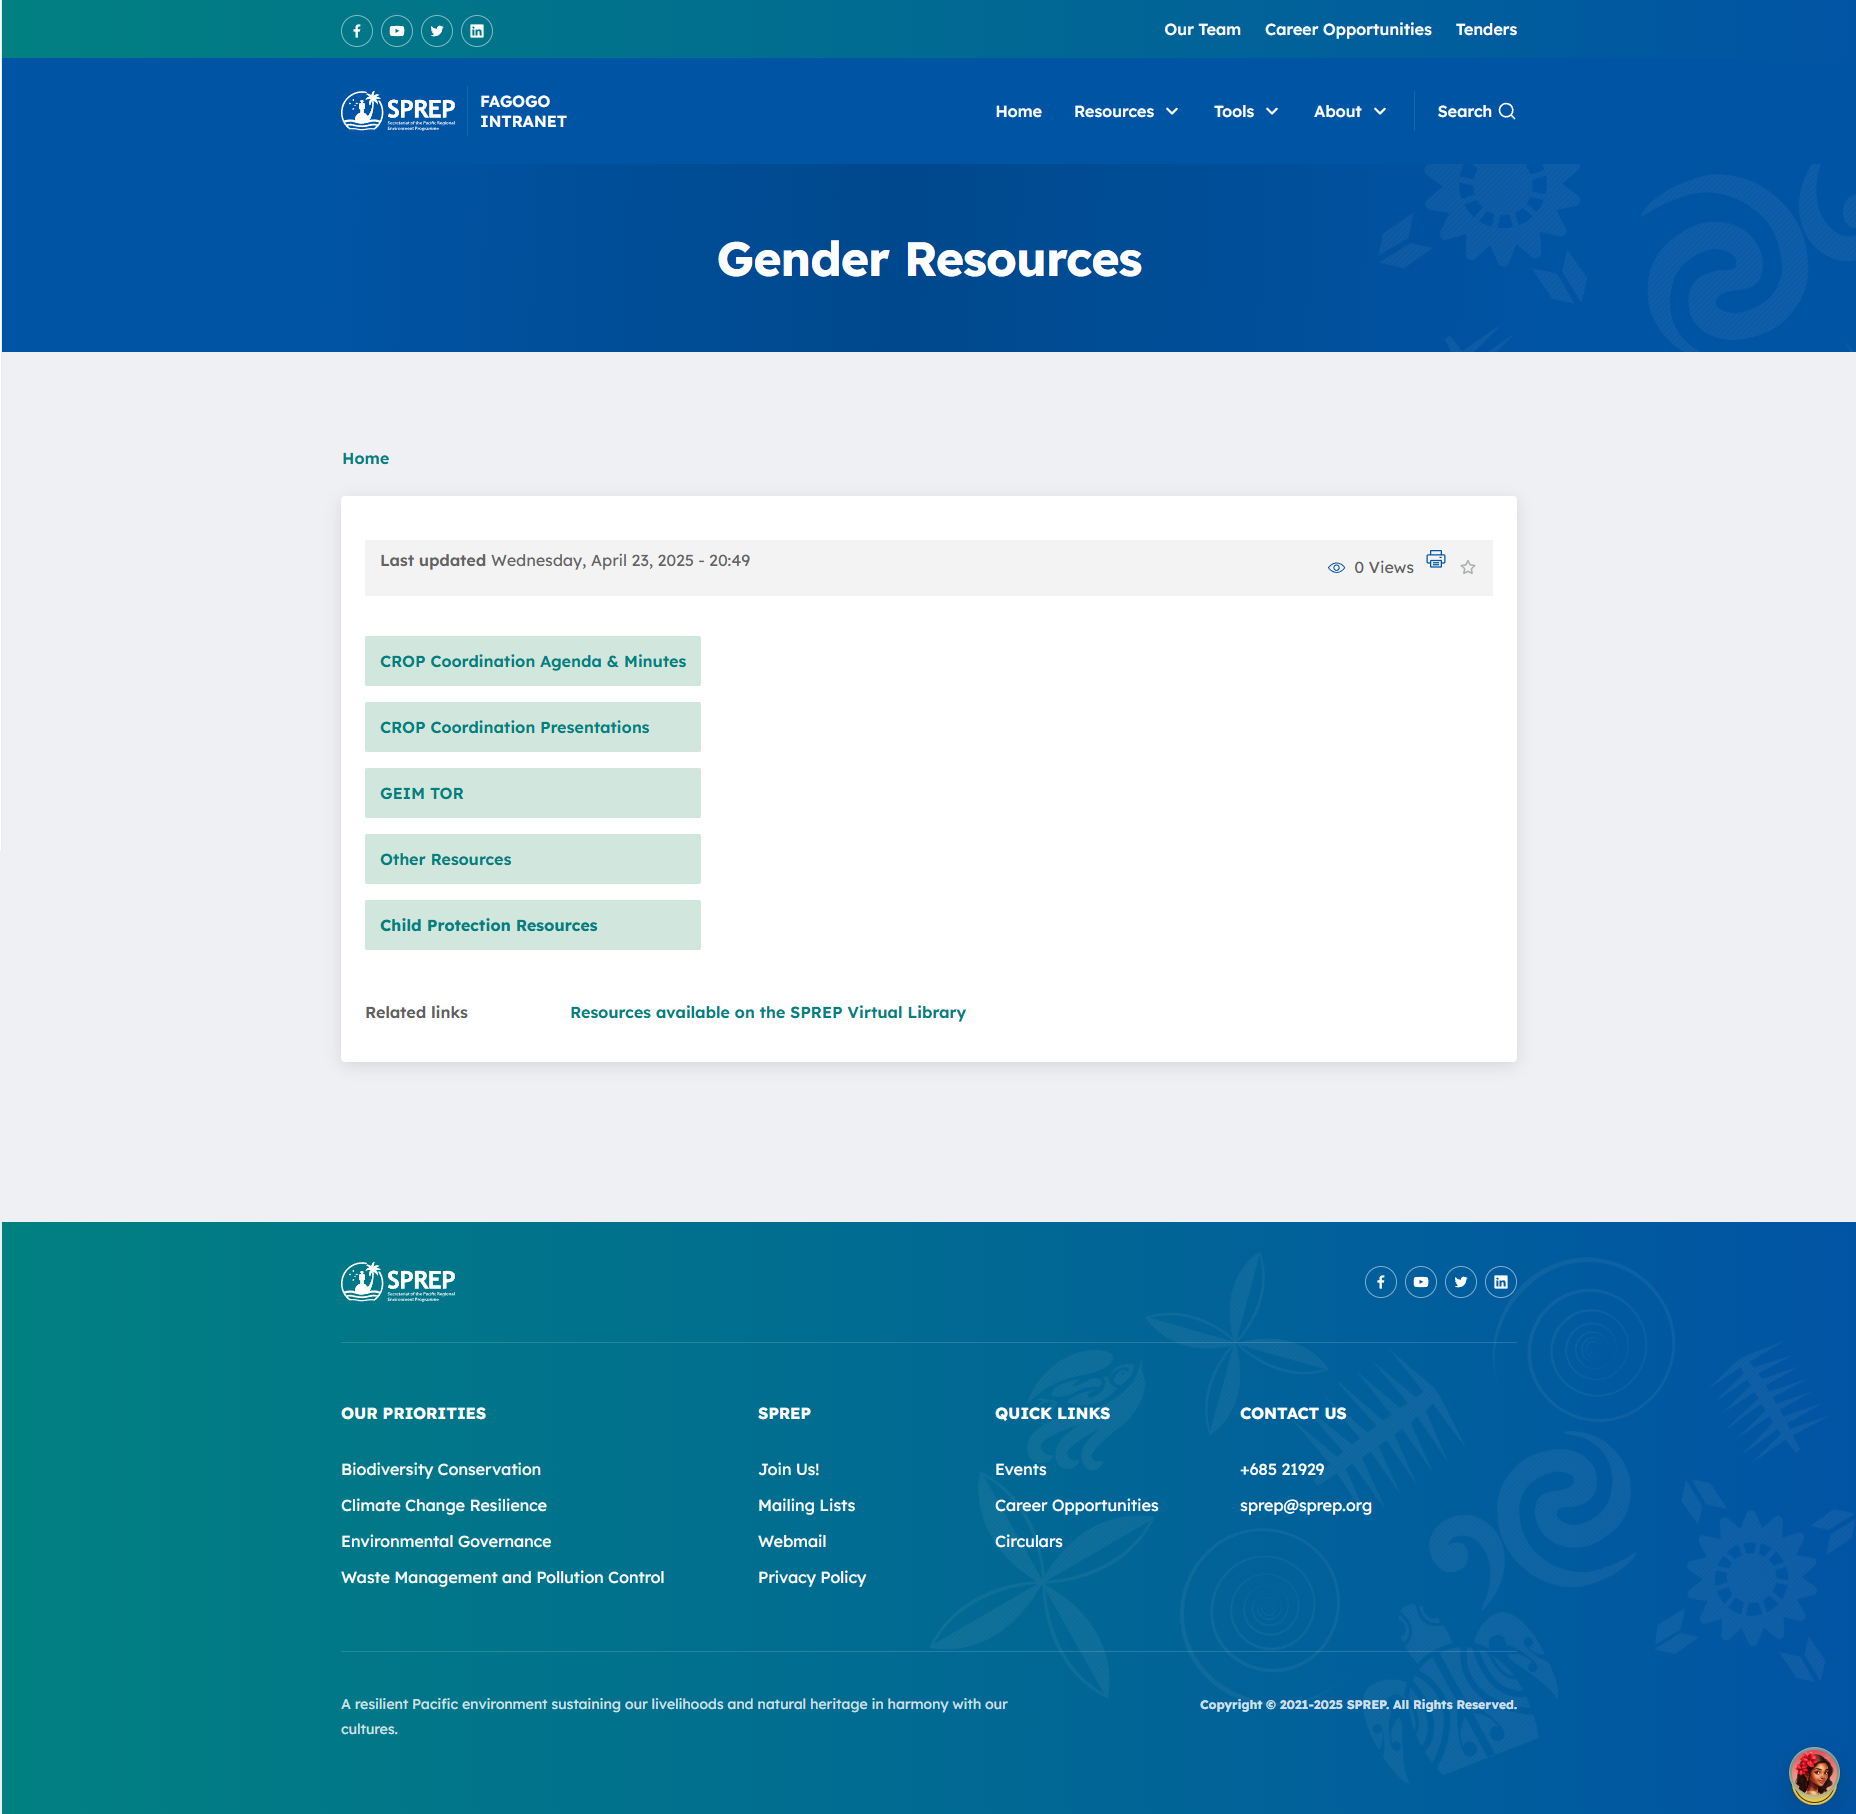The width and height of the screenshot is (1856, 1814).
Task: Click the YouTube icon in top bar
Action: pos(397,31)
